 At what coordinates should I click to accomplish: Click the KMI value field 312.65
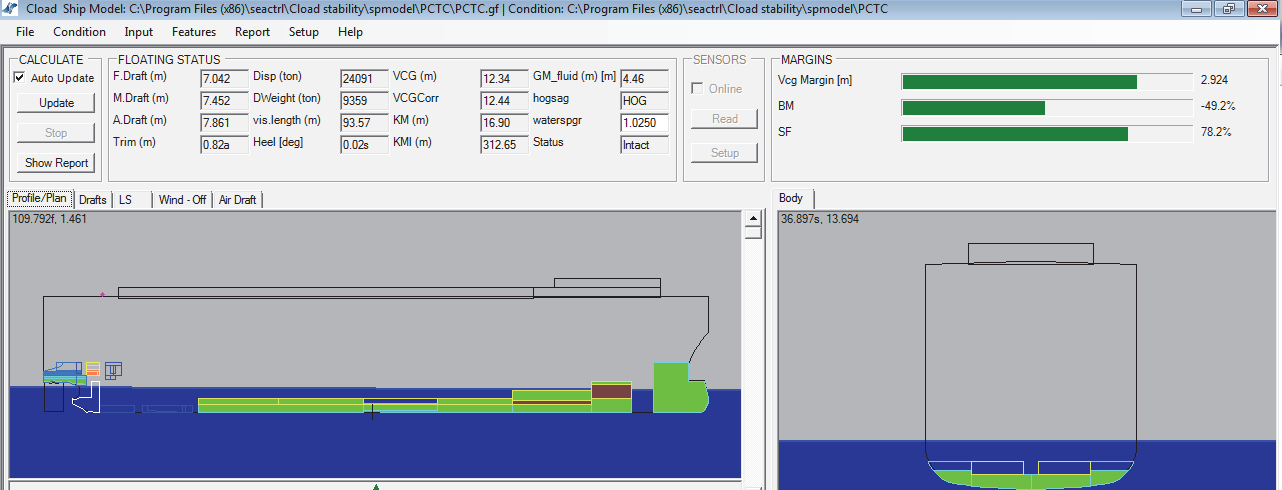pos(504,144)
